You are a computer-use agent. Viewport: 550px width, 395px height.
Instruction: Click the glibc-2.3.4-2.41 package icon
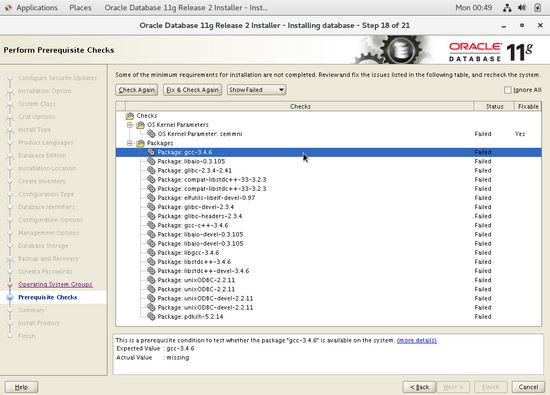pyautogui.click(x=151, y=170)
